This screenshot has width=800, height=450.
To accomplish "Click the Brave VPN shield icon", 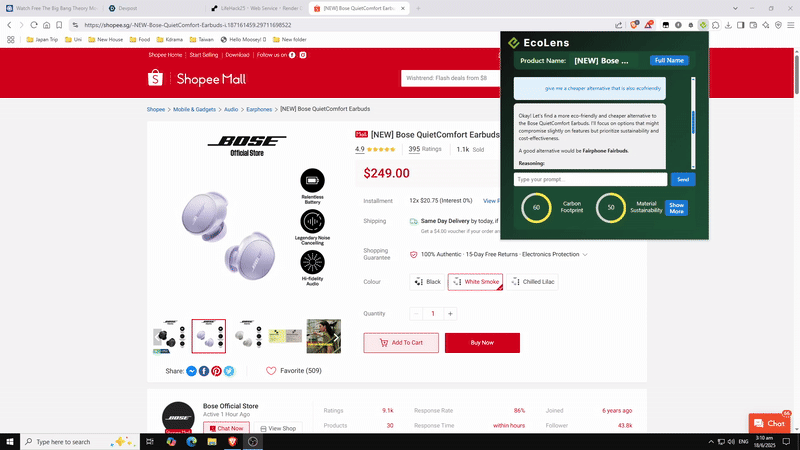I will click(778, 25).
